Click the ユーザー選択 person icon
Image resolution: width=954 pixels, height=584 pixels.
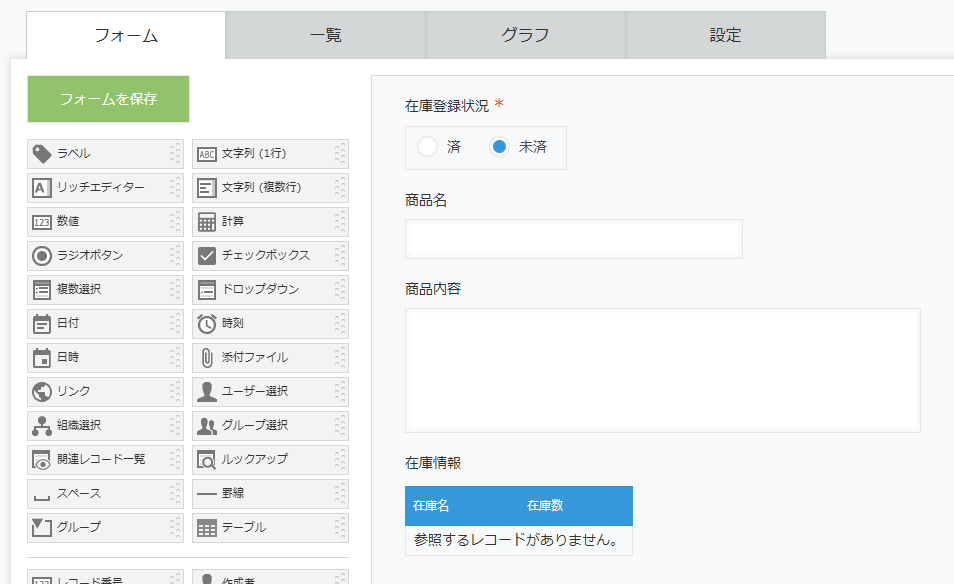[x=207, y=392]
